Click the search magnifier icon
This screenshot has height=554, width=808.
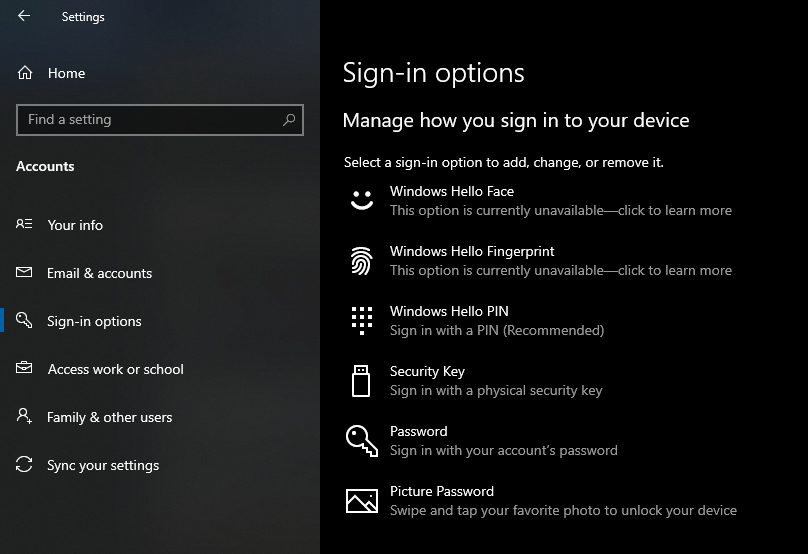tap(289, 120)
